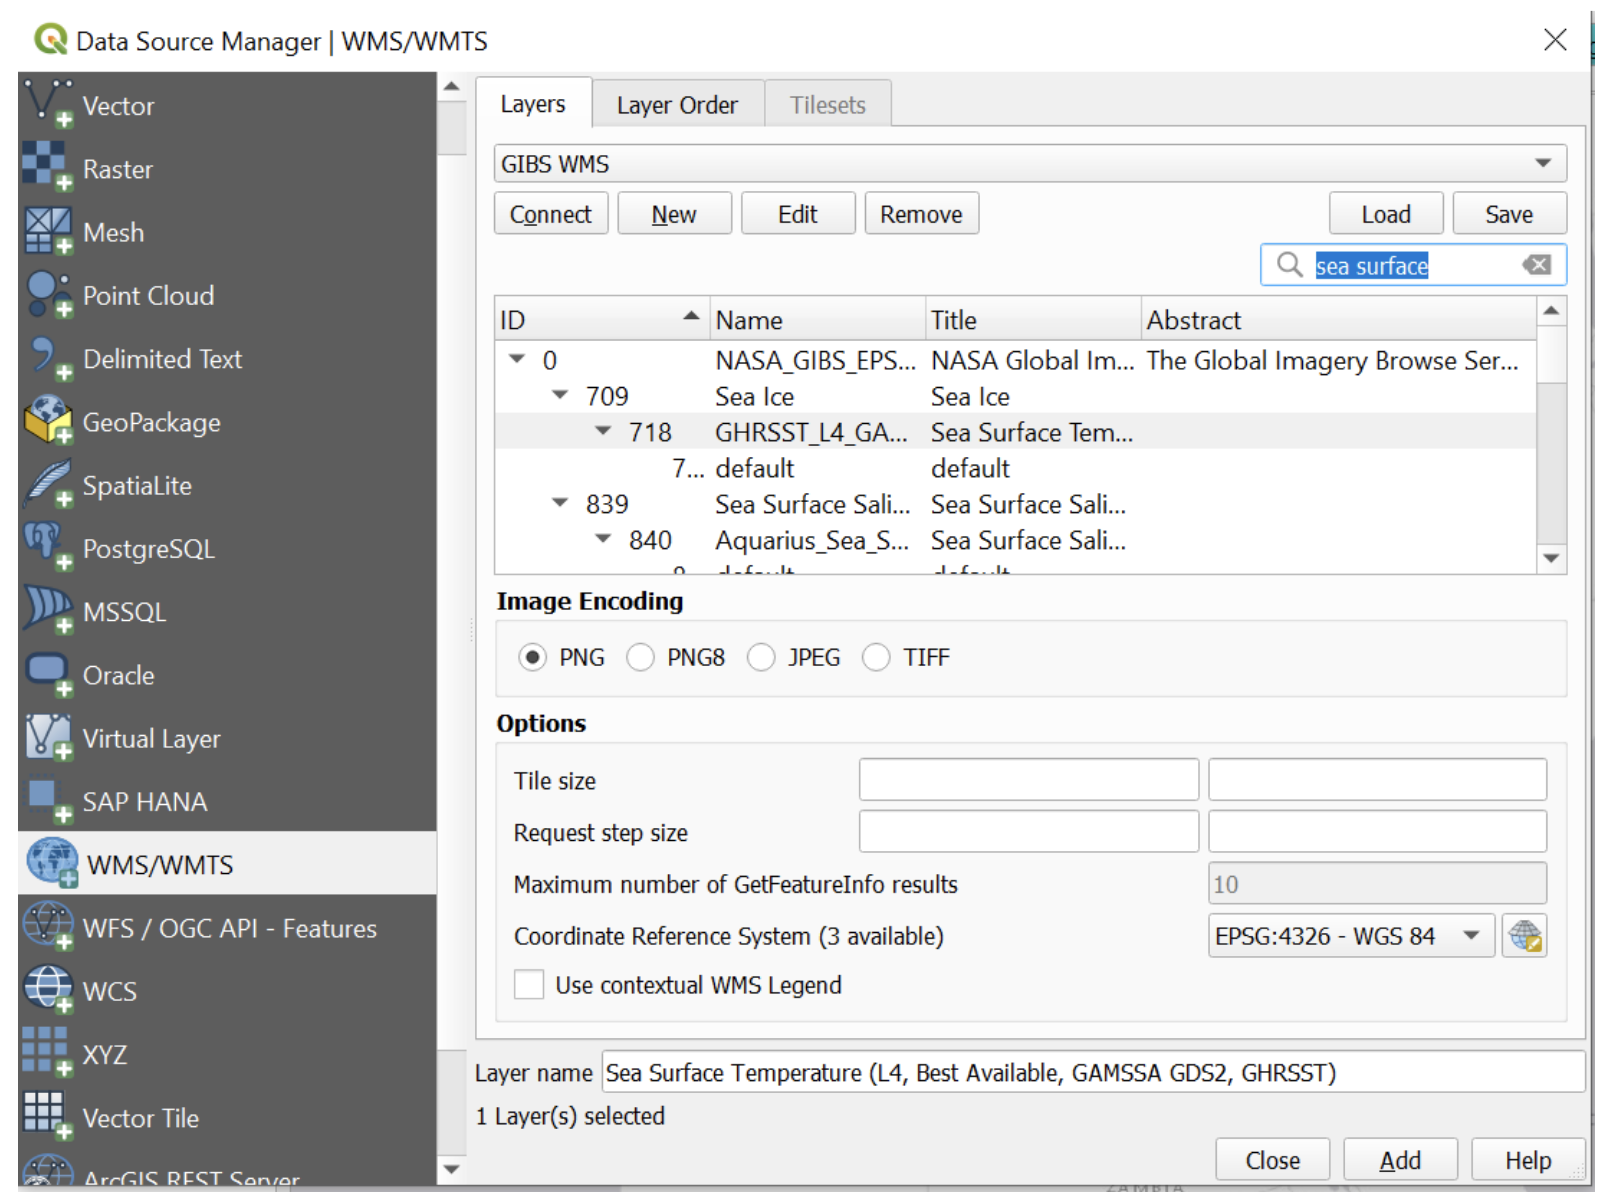This screenshot has width=1602, height=1192.
Task: Collapse the 839 Sea Surface Salinity node
Action: point(560,503)
